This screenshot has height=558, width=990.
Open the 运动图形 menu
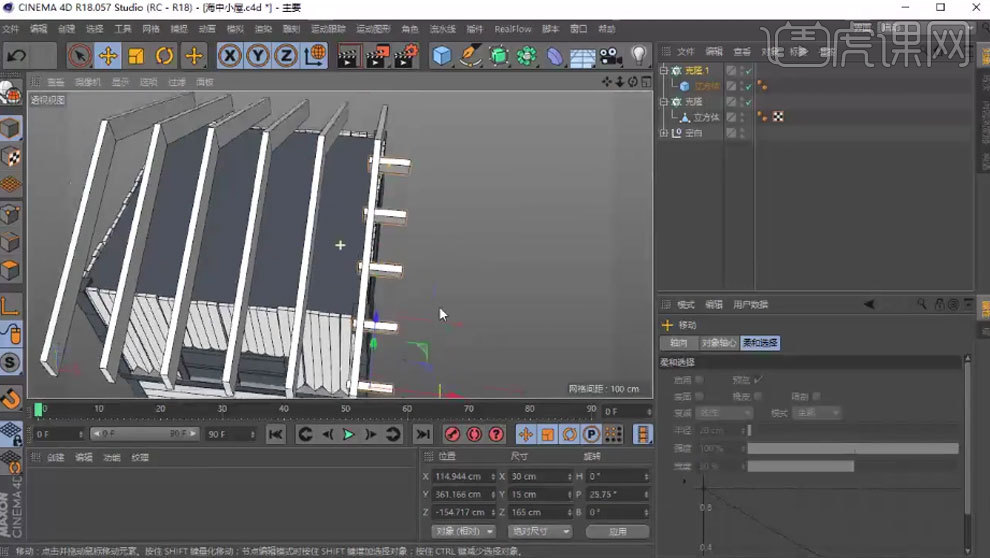pos(371,29)
